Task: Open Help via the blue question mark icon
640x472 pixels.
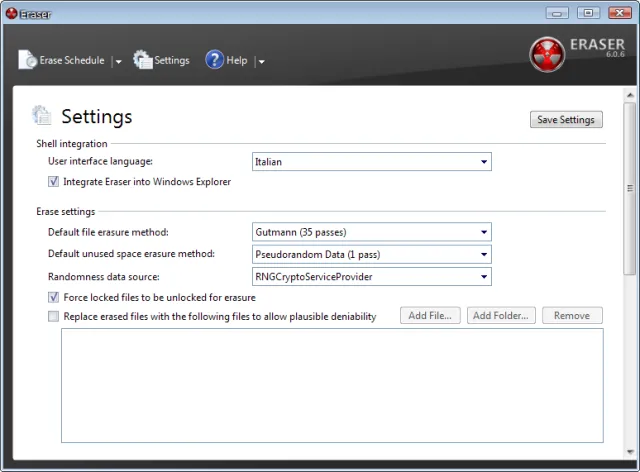Action: (x=215, y=60)
